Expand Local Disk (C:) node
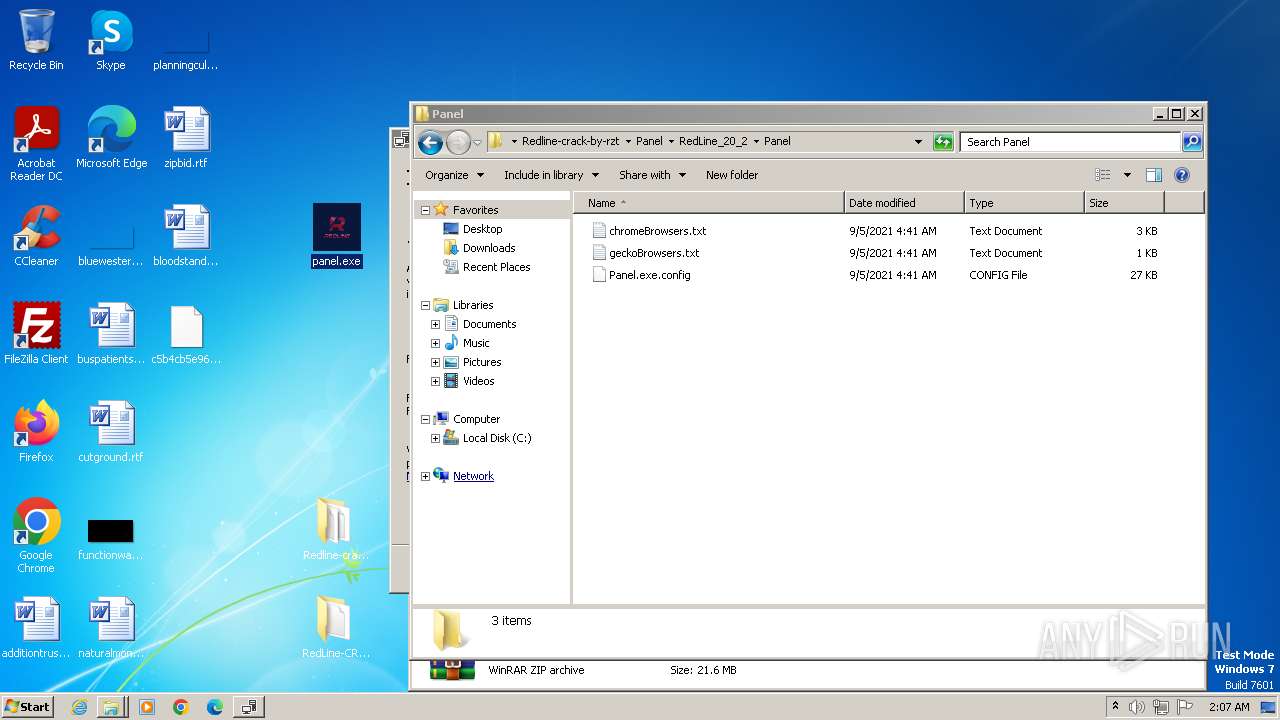The image size is (1280, 720). tap(435, 438)
